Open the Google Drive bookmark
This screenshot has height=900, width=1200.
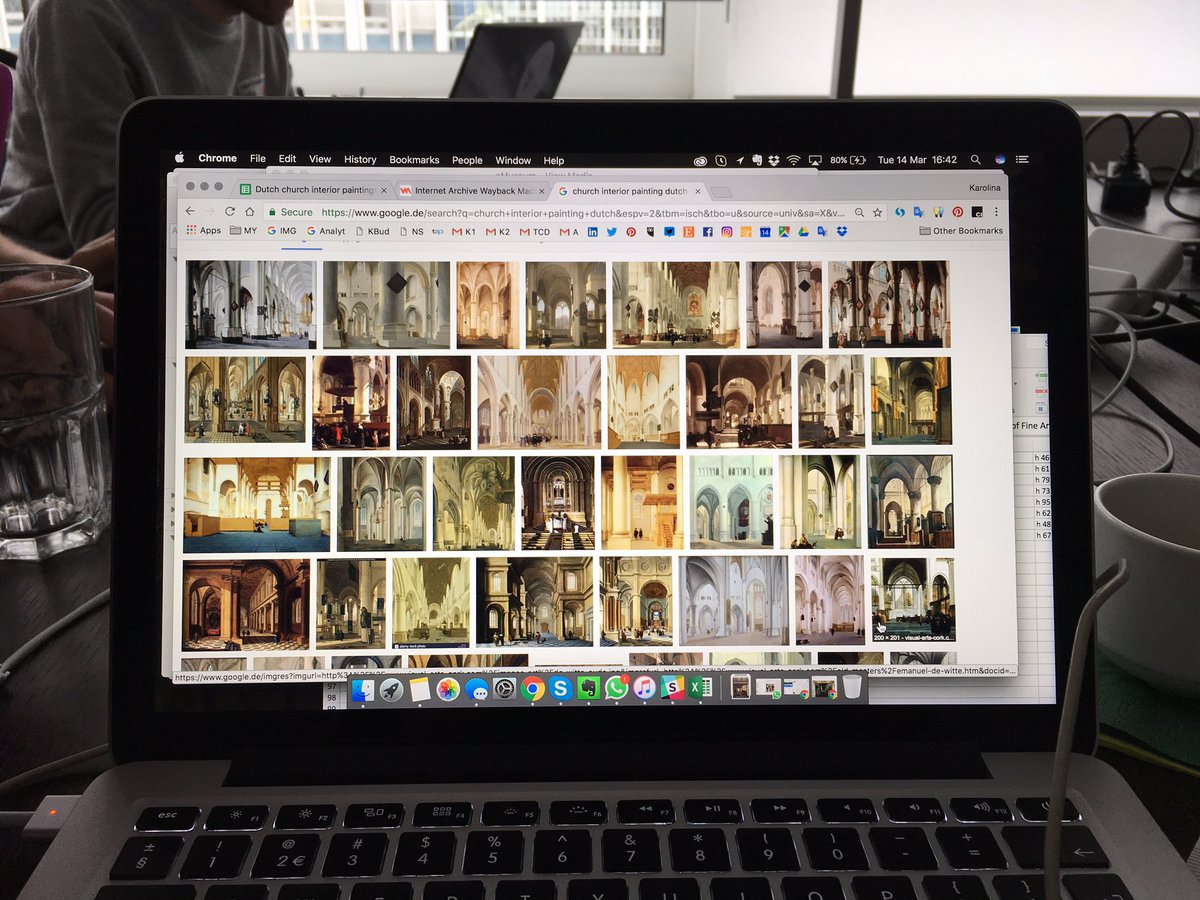(802, 232)
